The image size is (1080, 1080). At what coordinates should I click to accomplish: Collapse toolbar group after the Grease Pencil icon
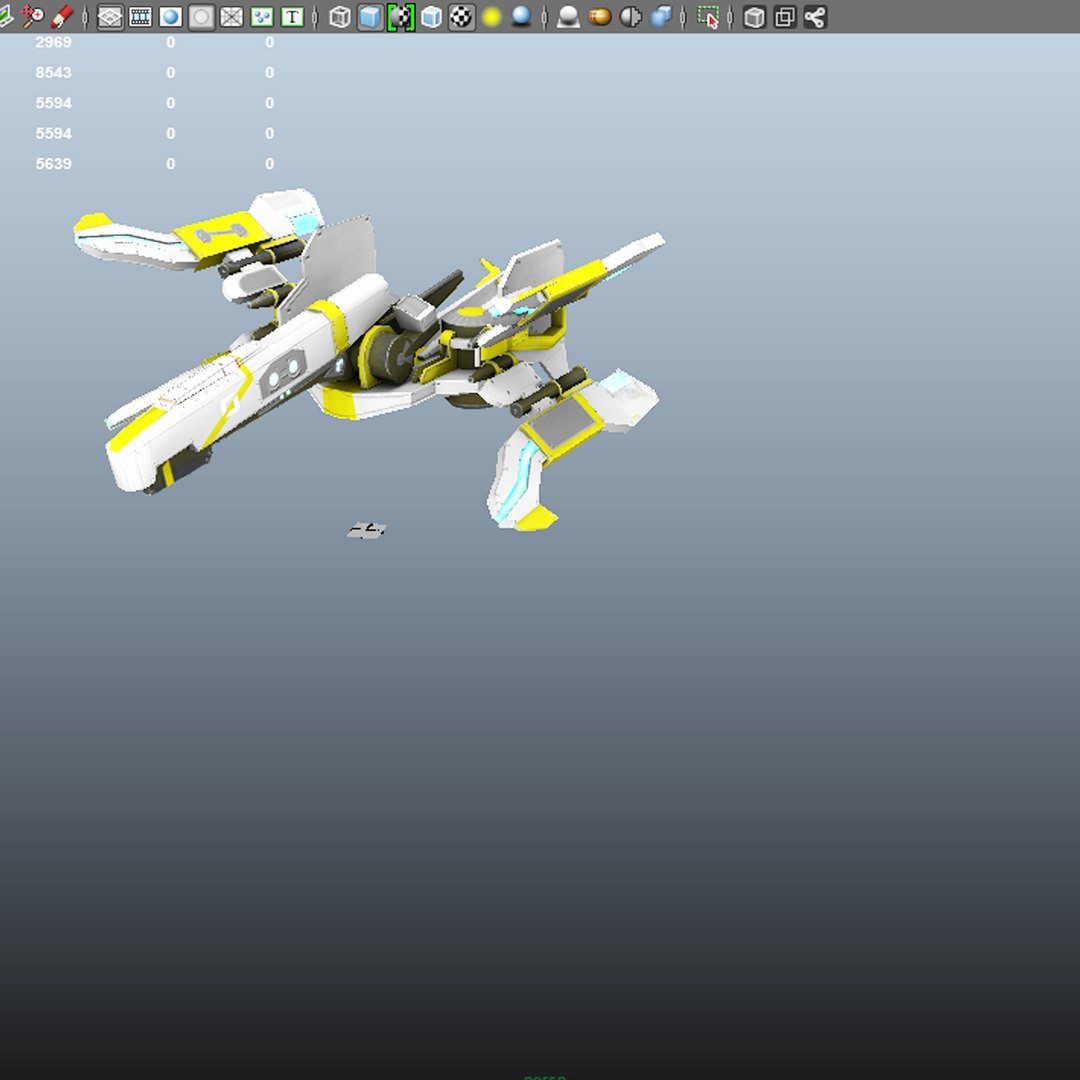click(x=85, y=17)
